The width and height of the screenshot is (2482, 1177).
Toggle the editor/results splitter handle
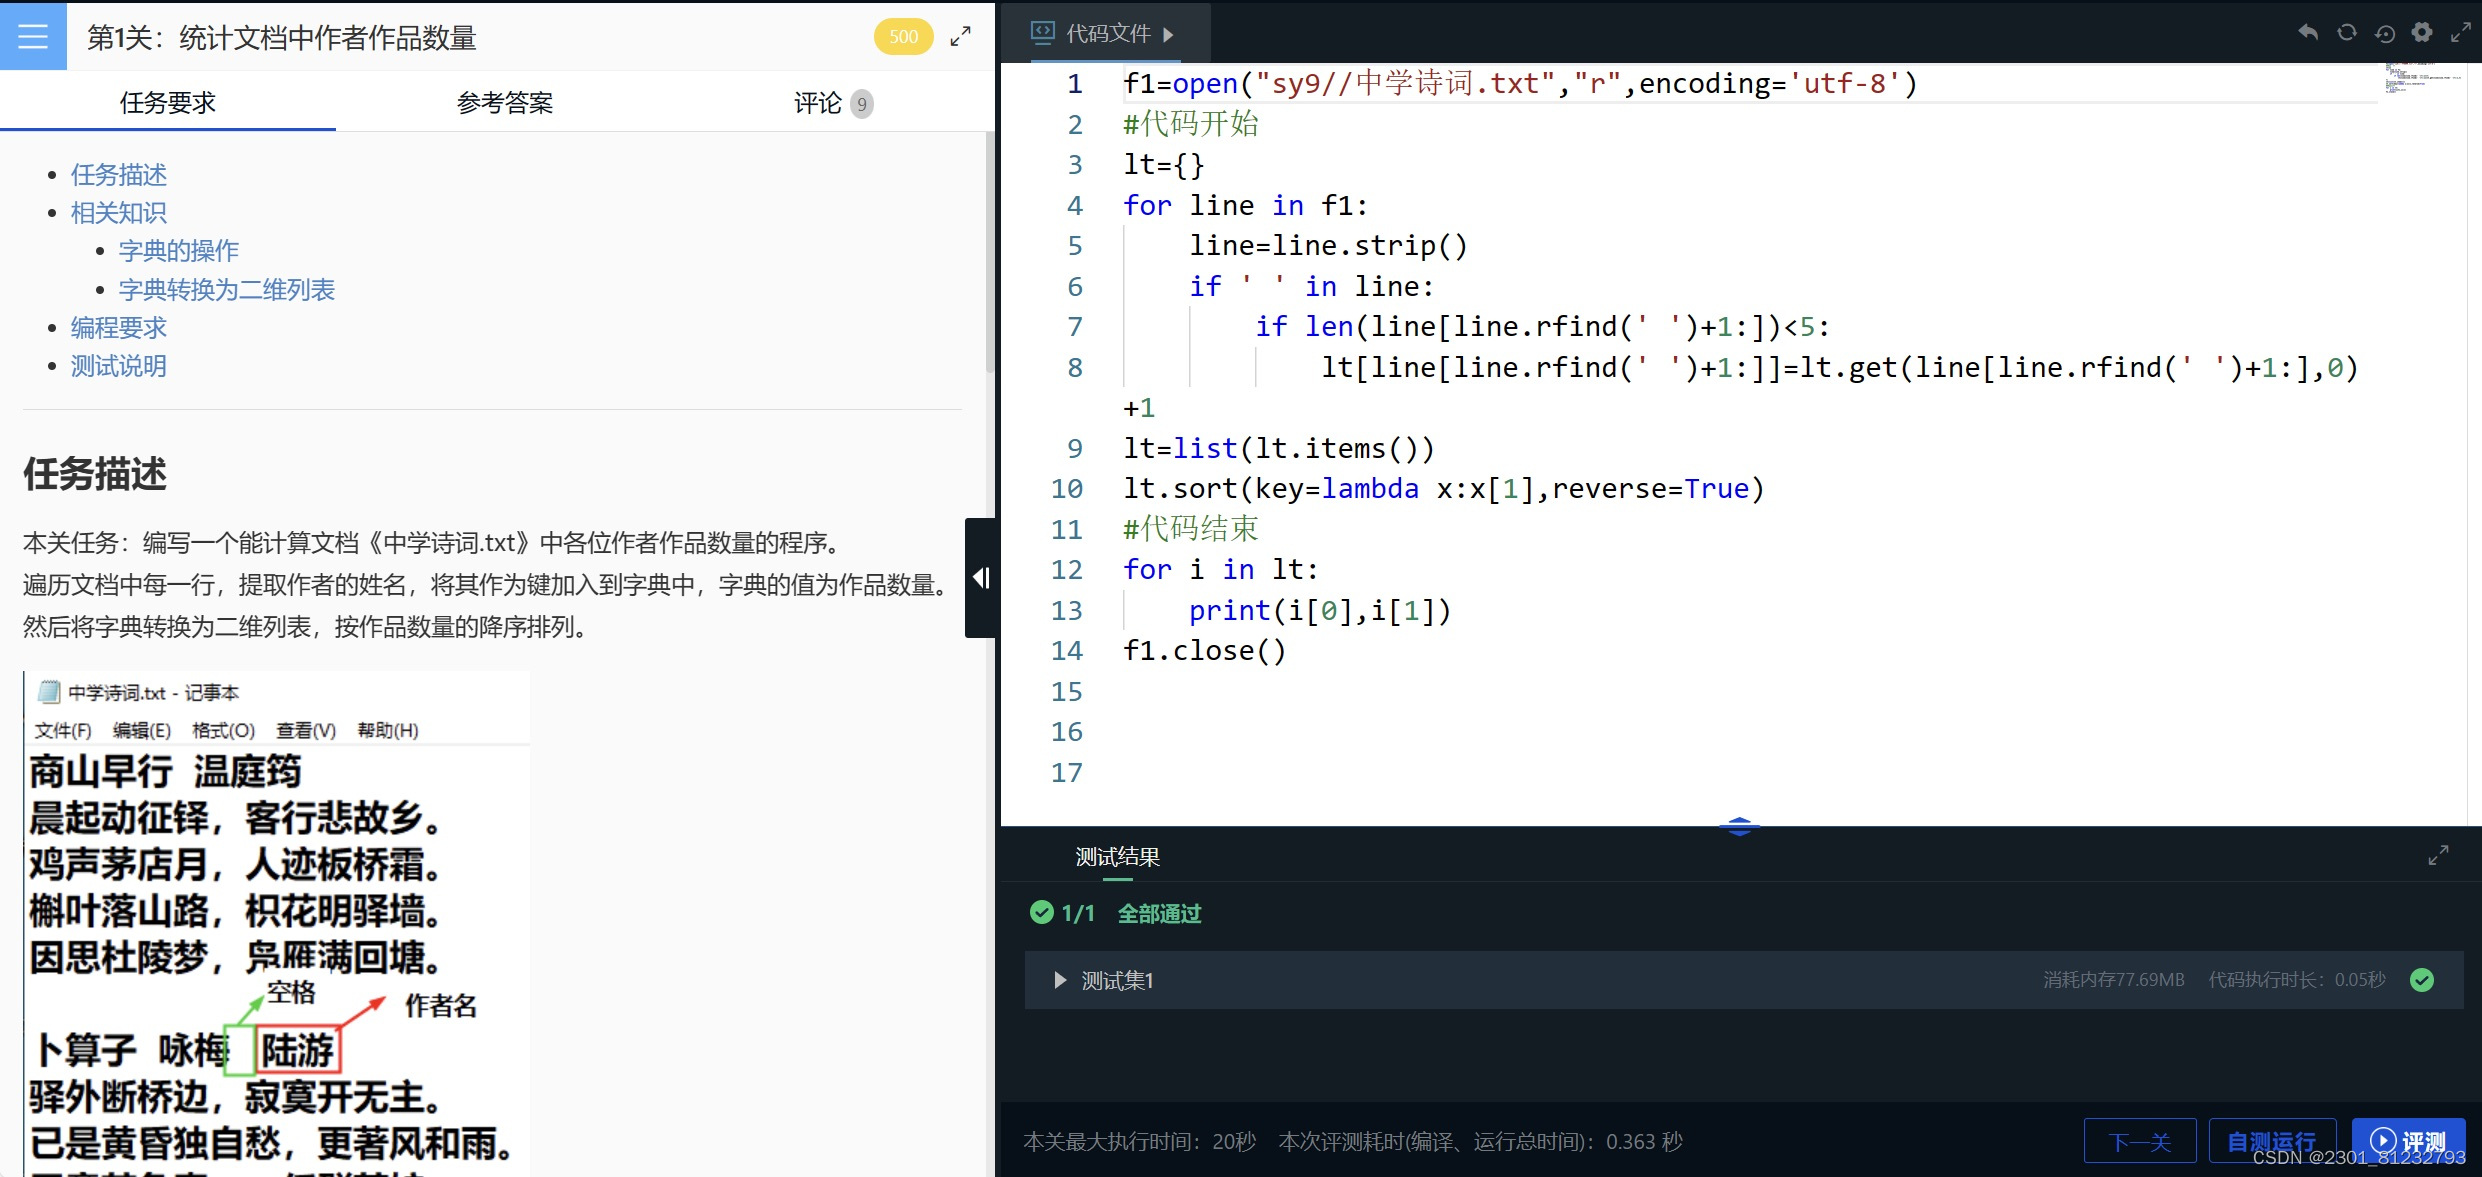tap(1740, 826)
